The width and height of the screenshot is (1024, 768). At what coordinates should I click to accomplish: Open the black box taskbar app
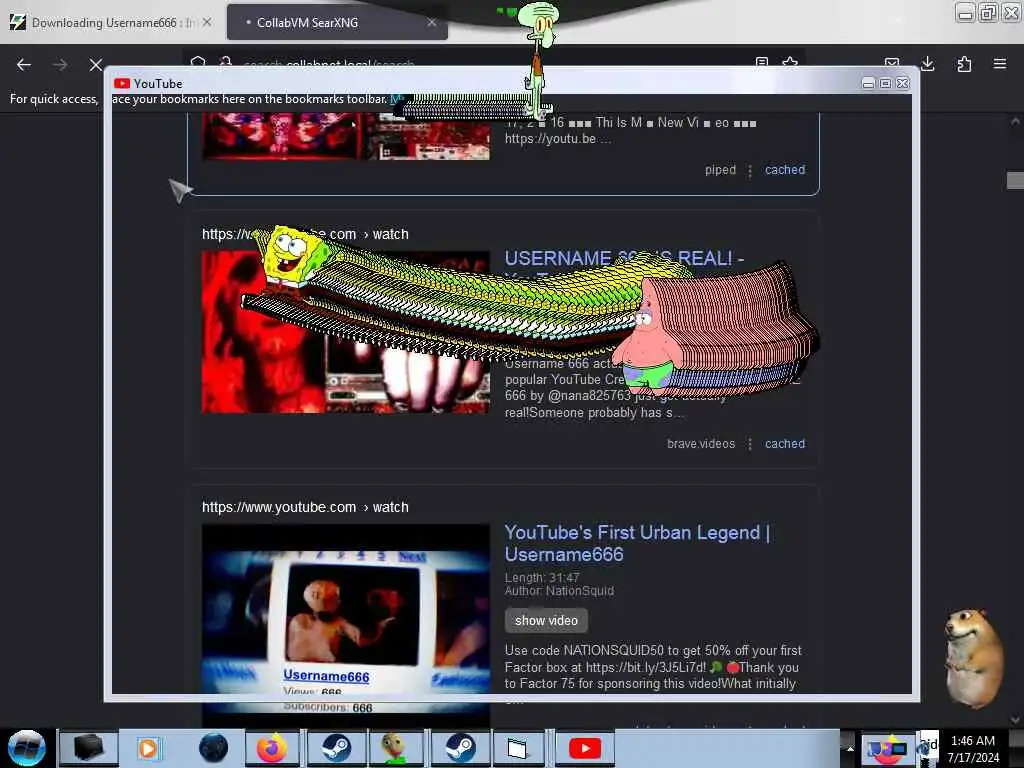pos(89,748)
